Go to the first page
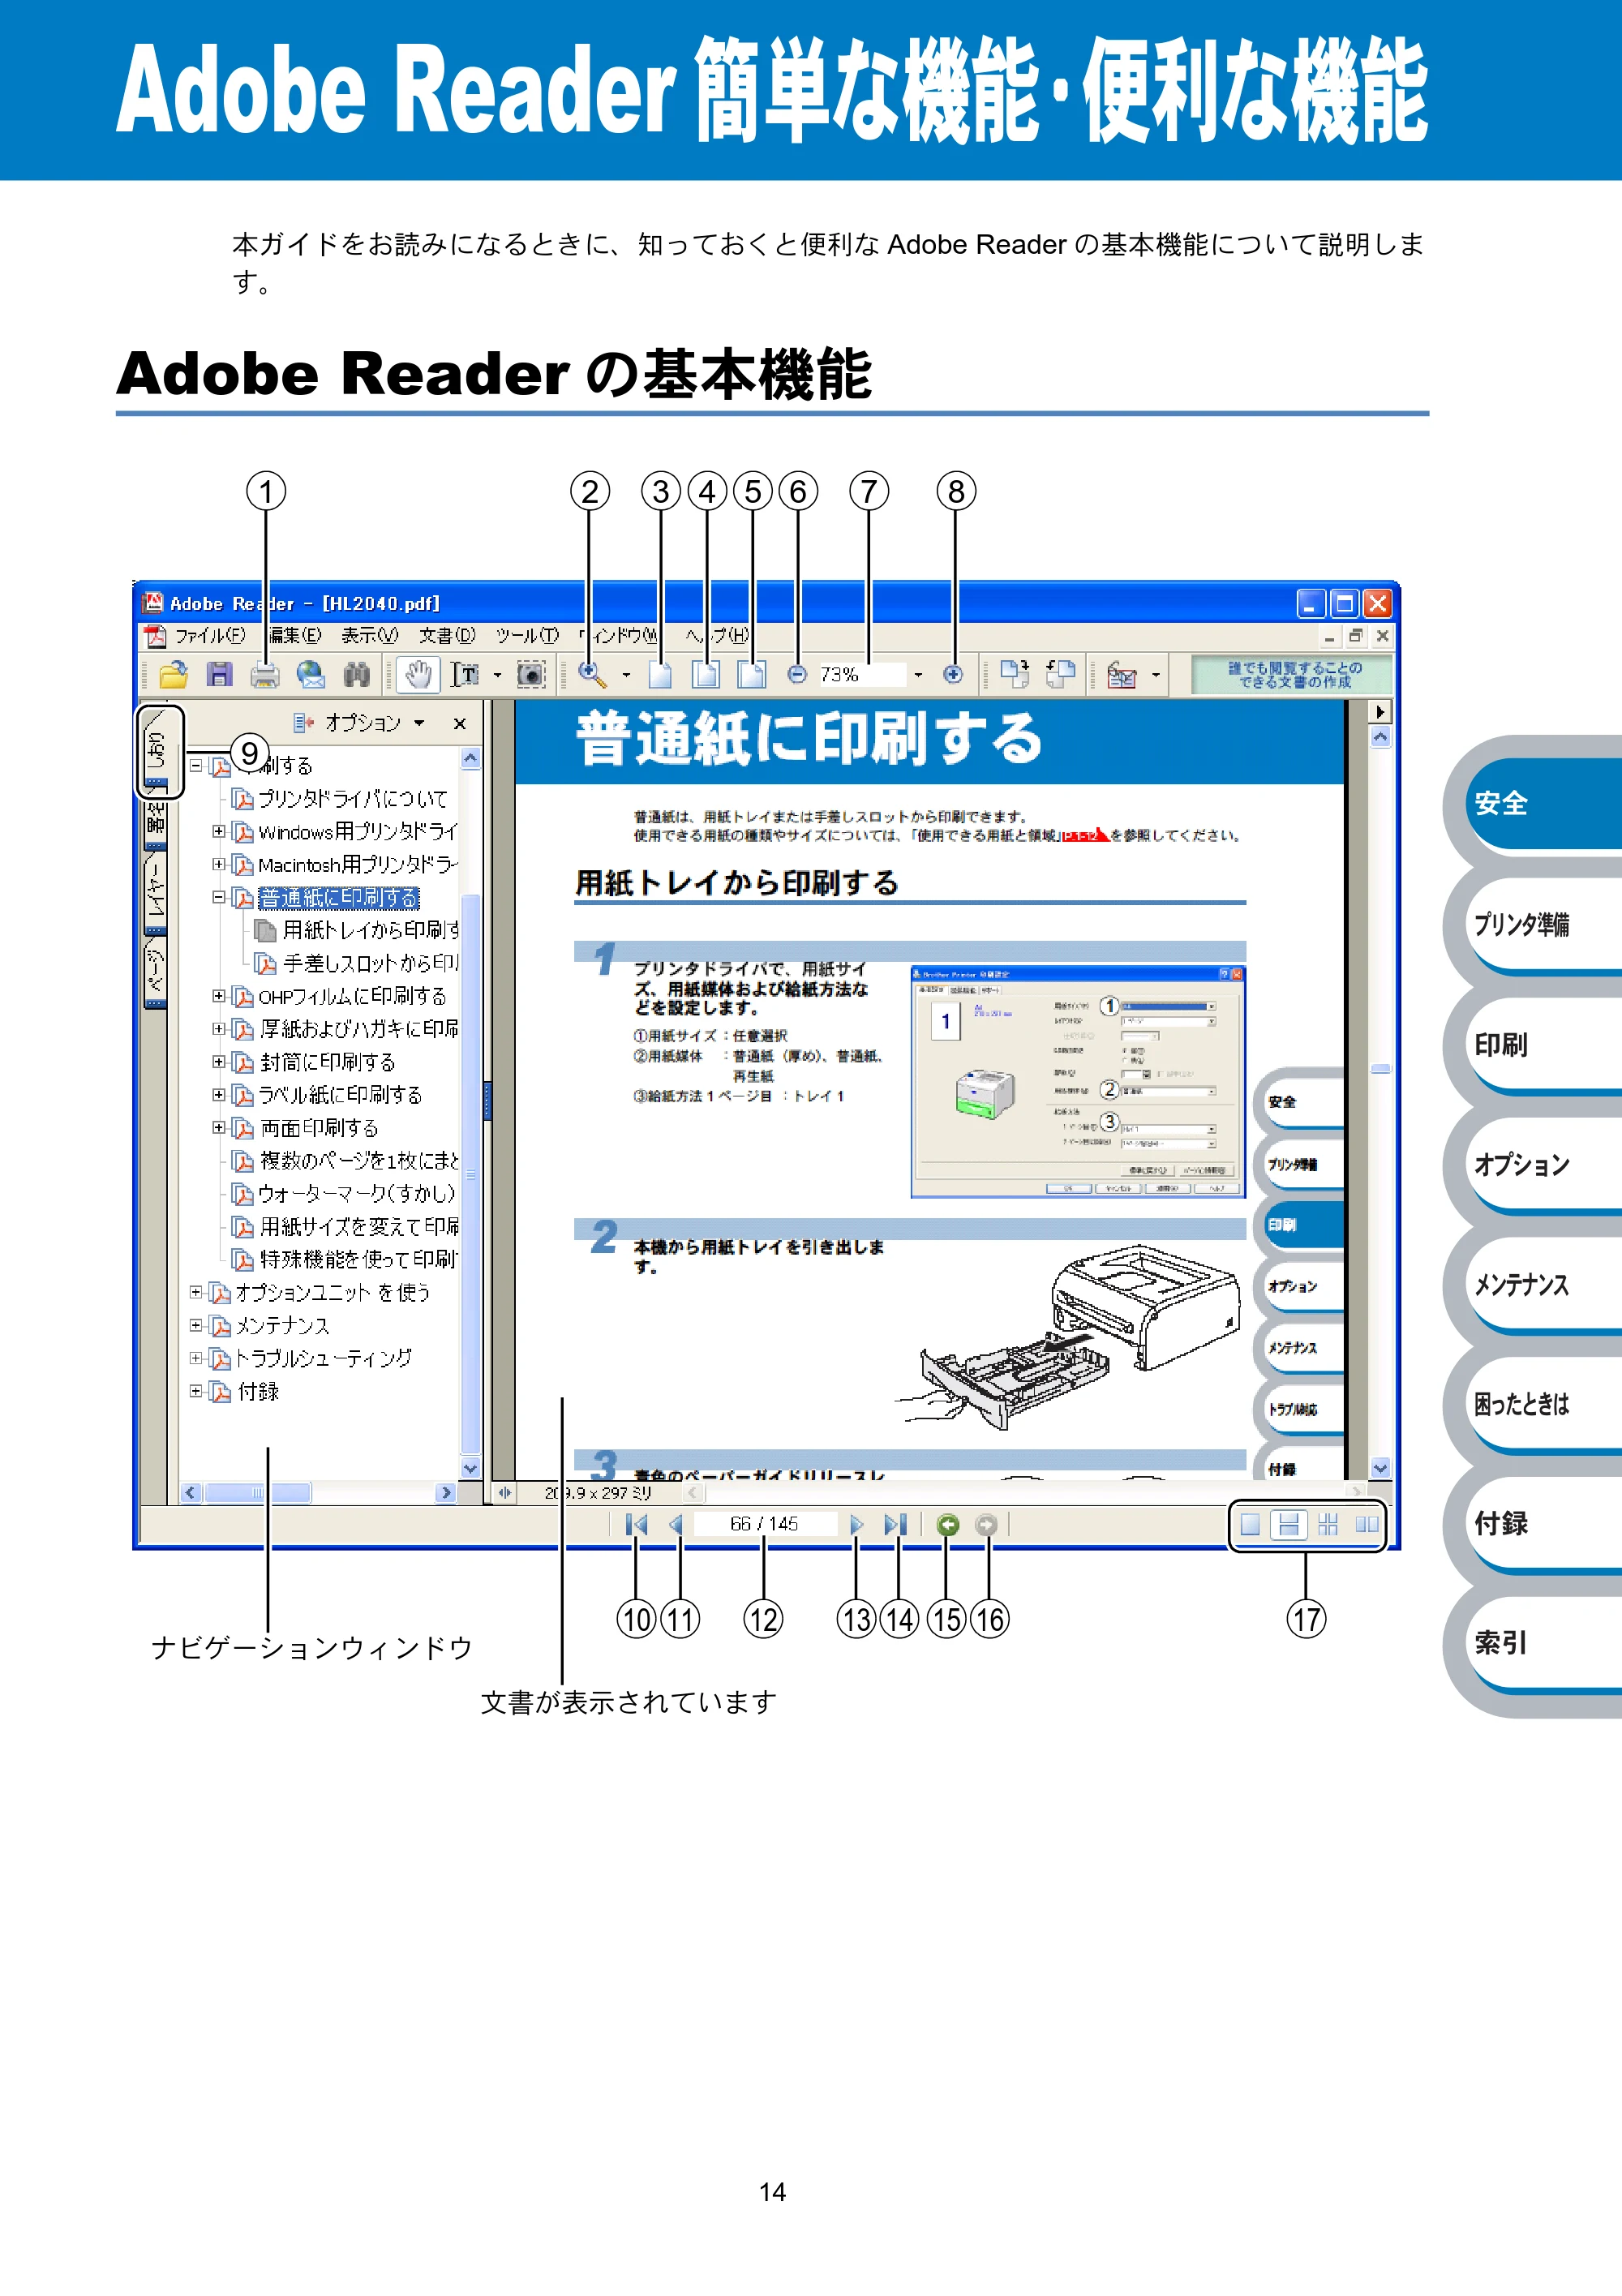1622x2296 pixels. coord(636,1524)
